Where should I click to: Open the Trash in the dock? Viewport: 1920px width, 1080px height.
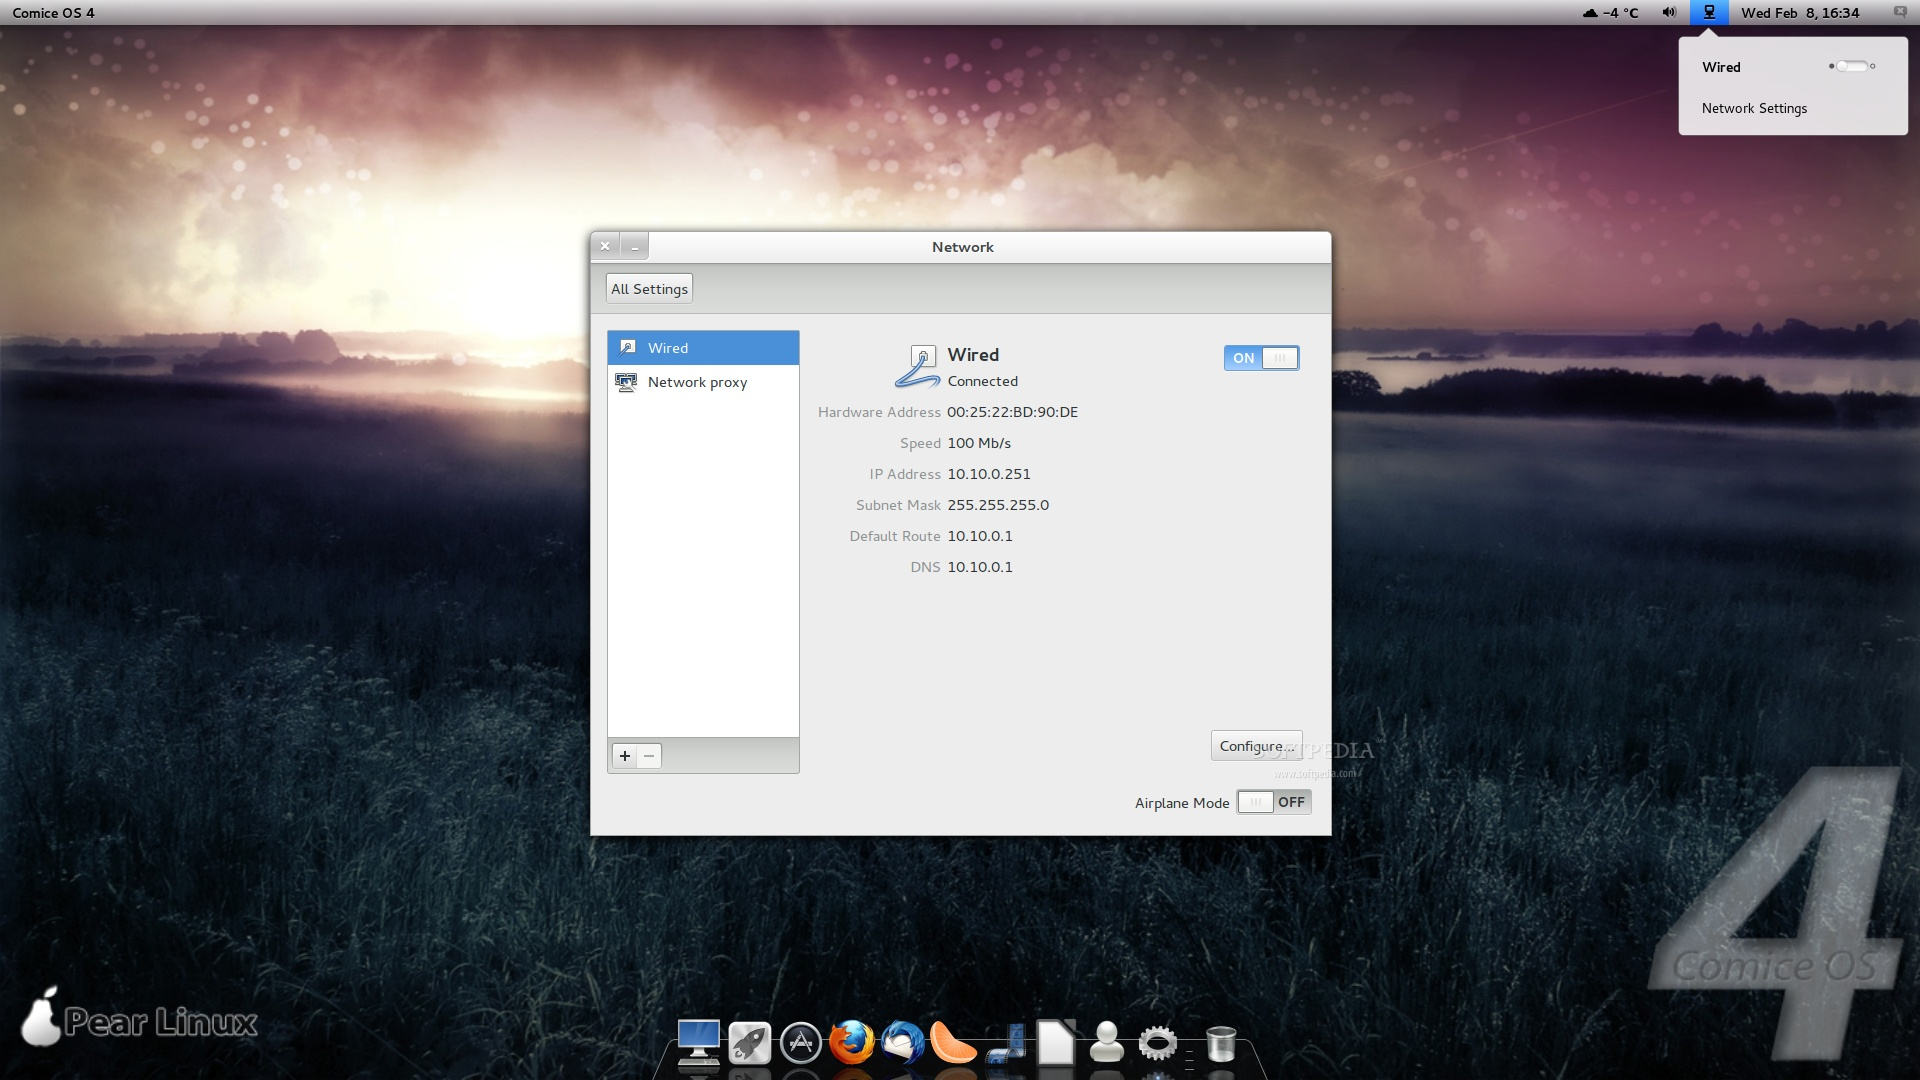[1220, 1043]
